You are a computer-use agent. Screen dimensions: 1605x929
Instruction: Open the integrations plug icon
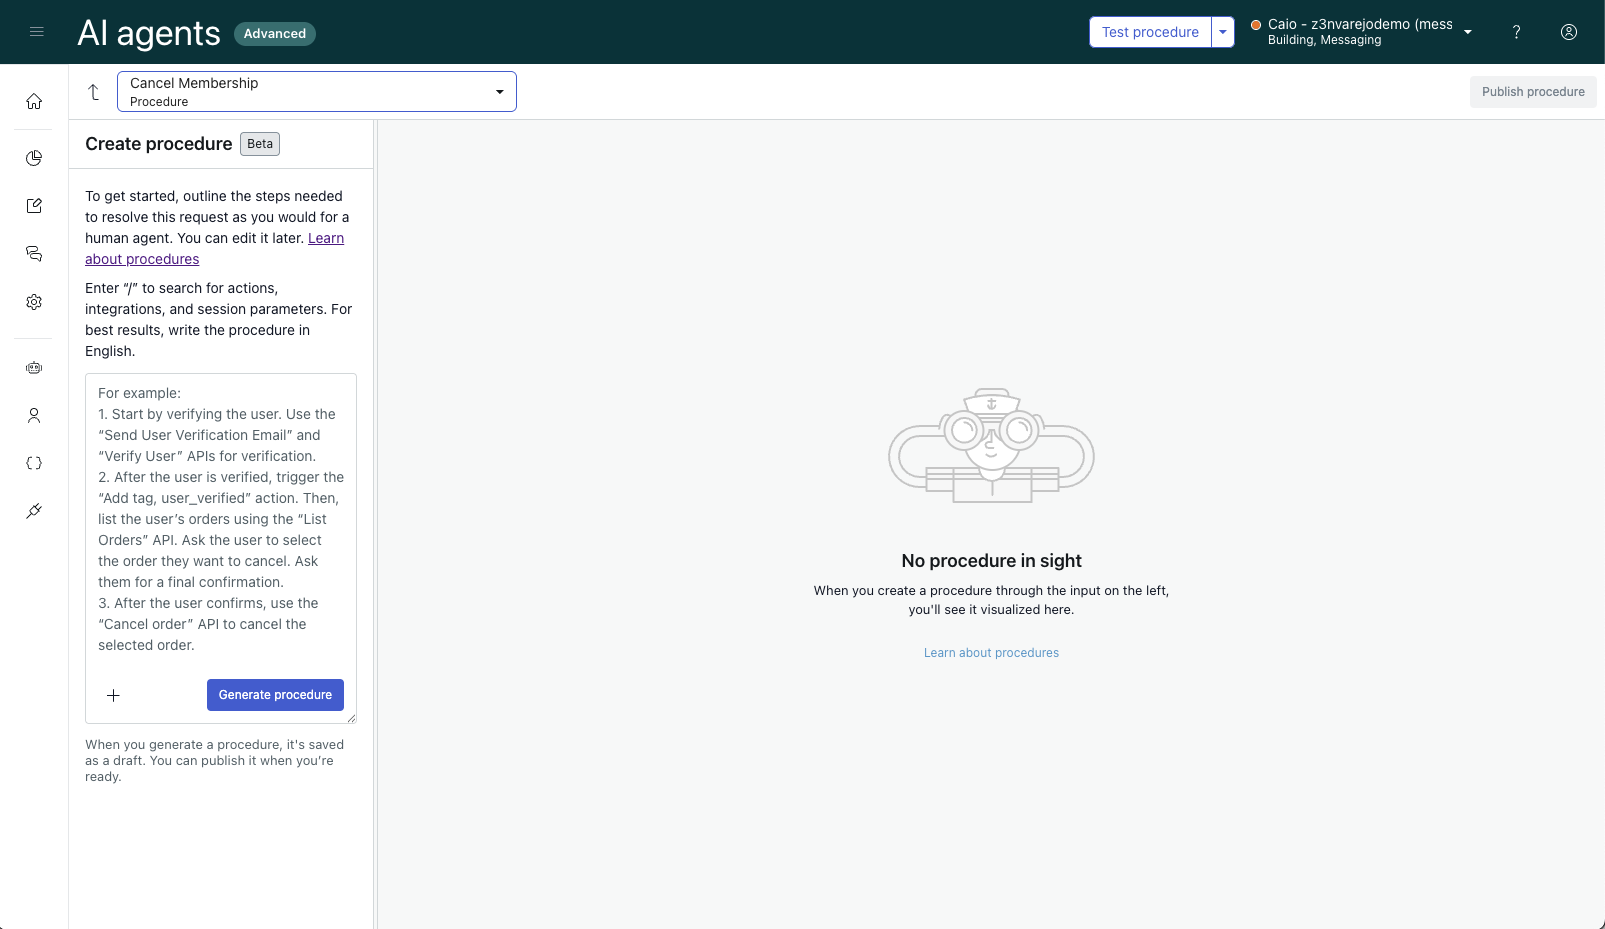(34, 511)
